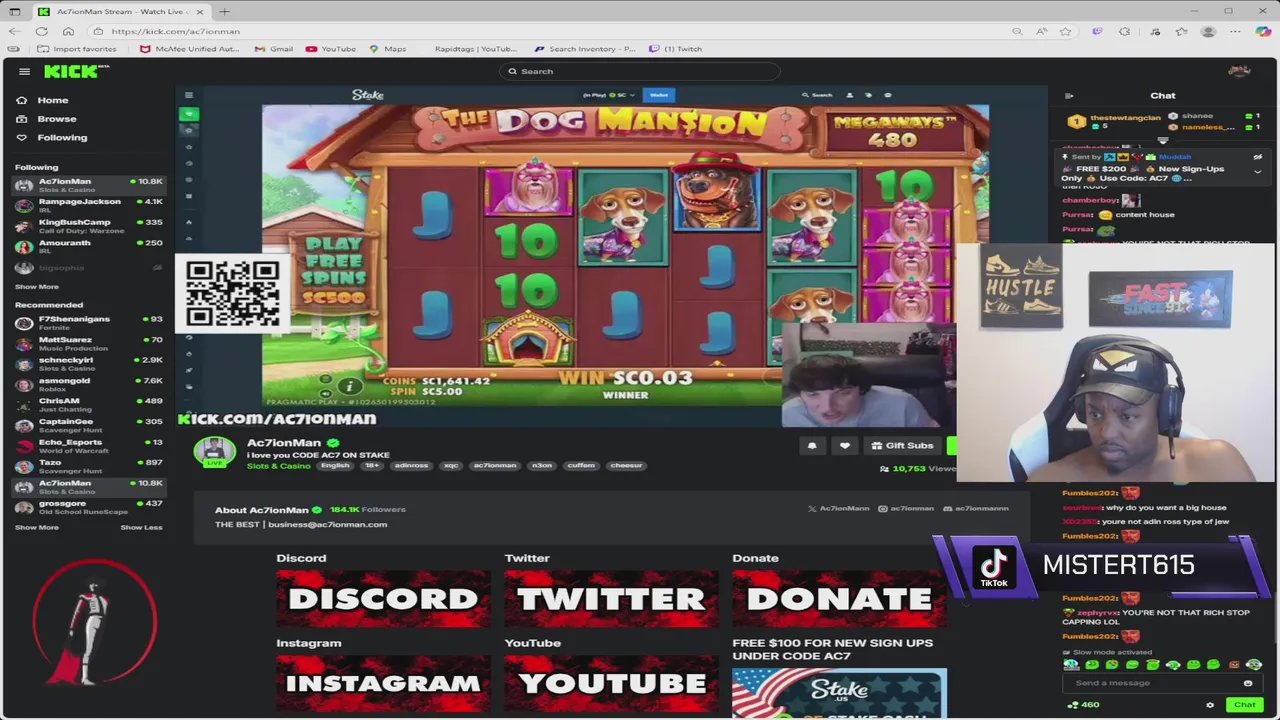The height and width of the screenshot is (720, 1280).
Task: Open the Gmail bookmark
Action: 274,49
